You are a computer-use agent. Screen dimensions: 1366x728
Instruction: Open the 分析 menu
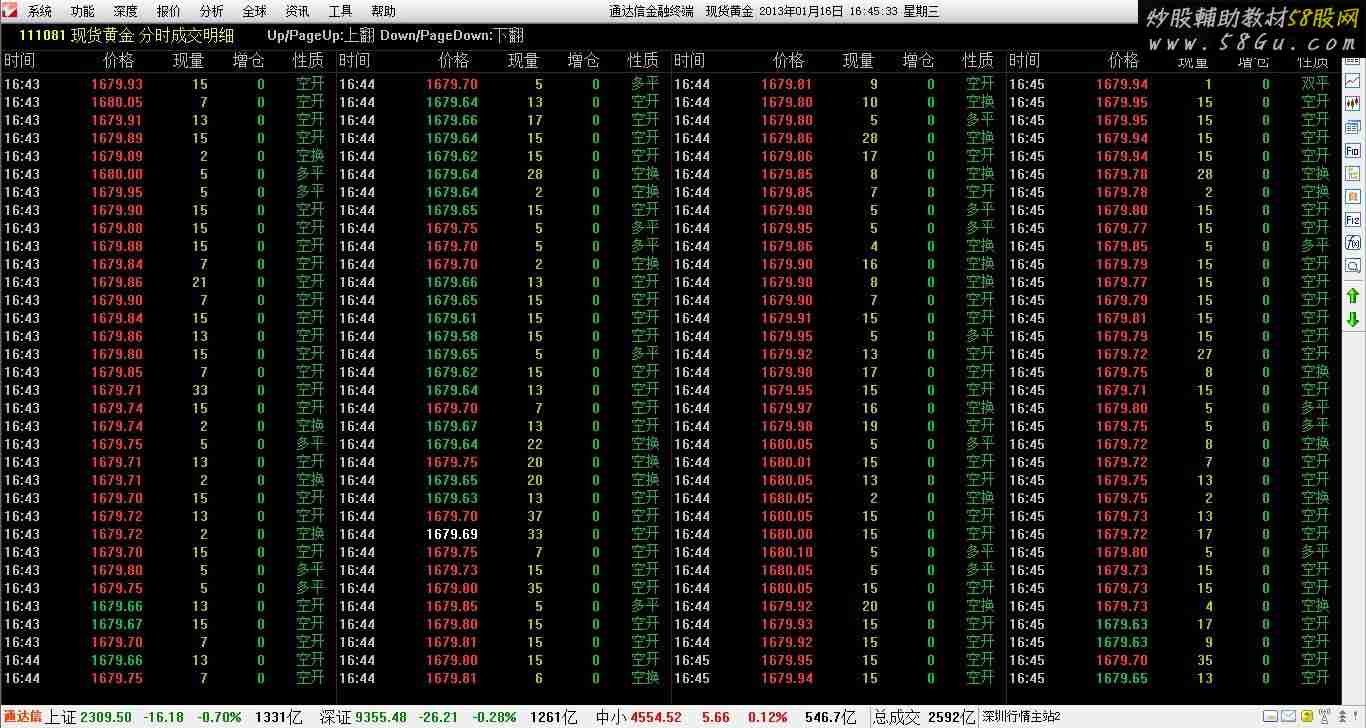point(212,12)
